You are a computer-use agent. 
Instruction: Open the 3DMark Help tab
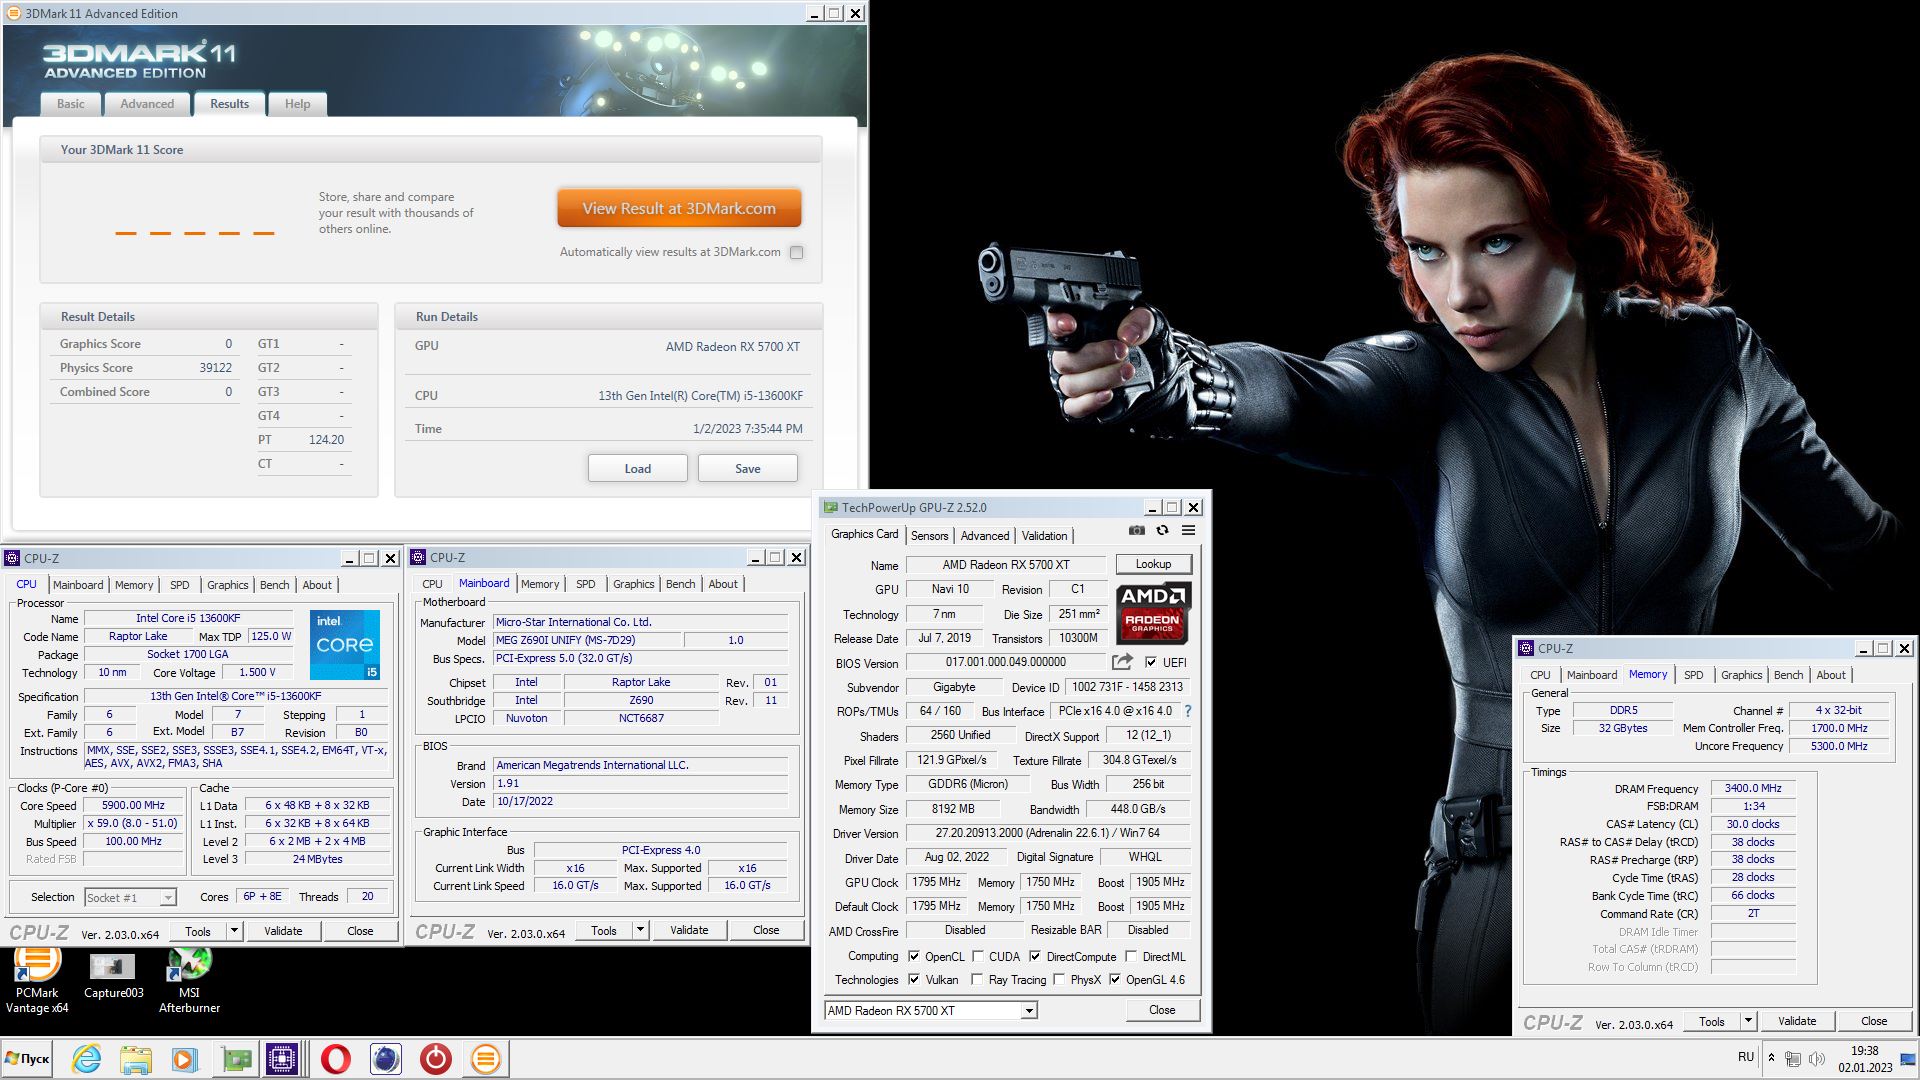tap(297, 104)
